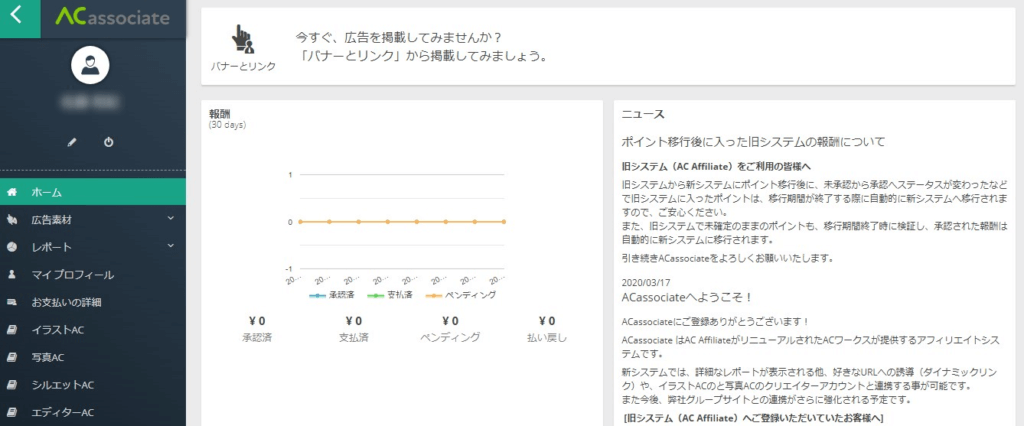The image size is (1024, 426).
Task: Select the 報酬 chart title
Action: coord(219,114)
